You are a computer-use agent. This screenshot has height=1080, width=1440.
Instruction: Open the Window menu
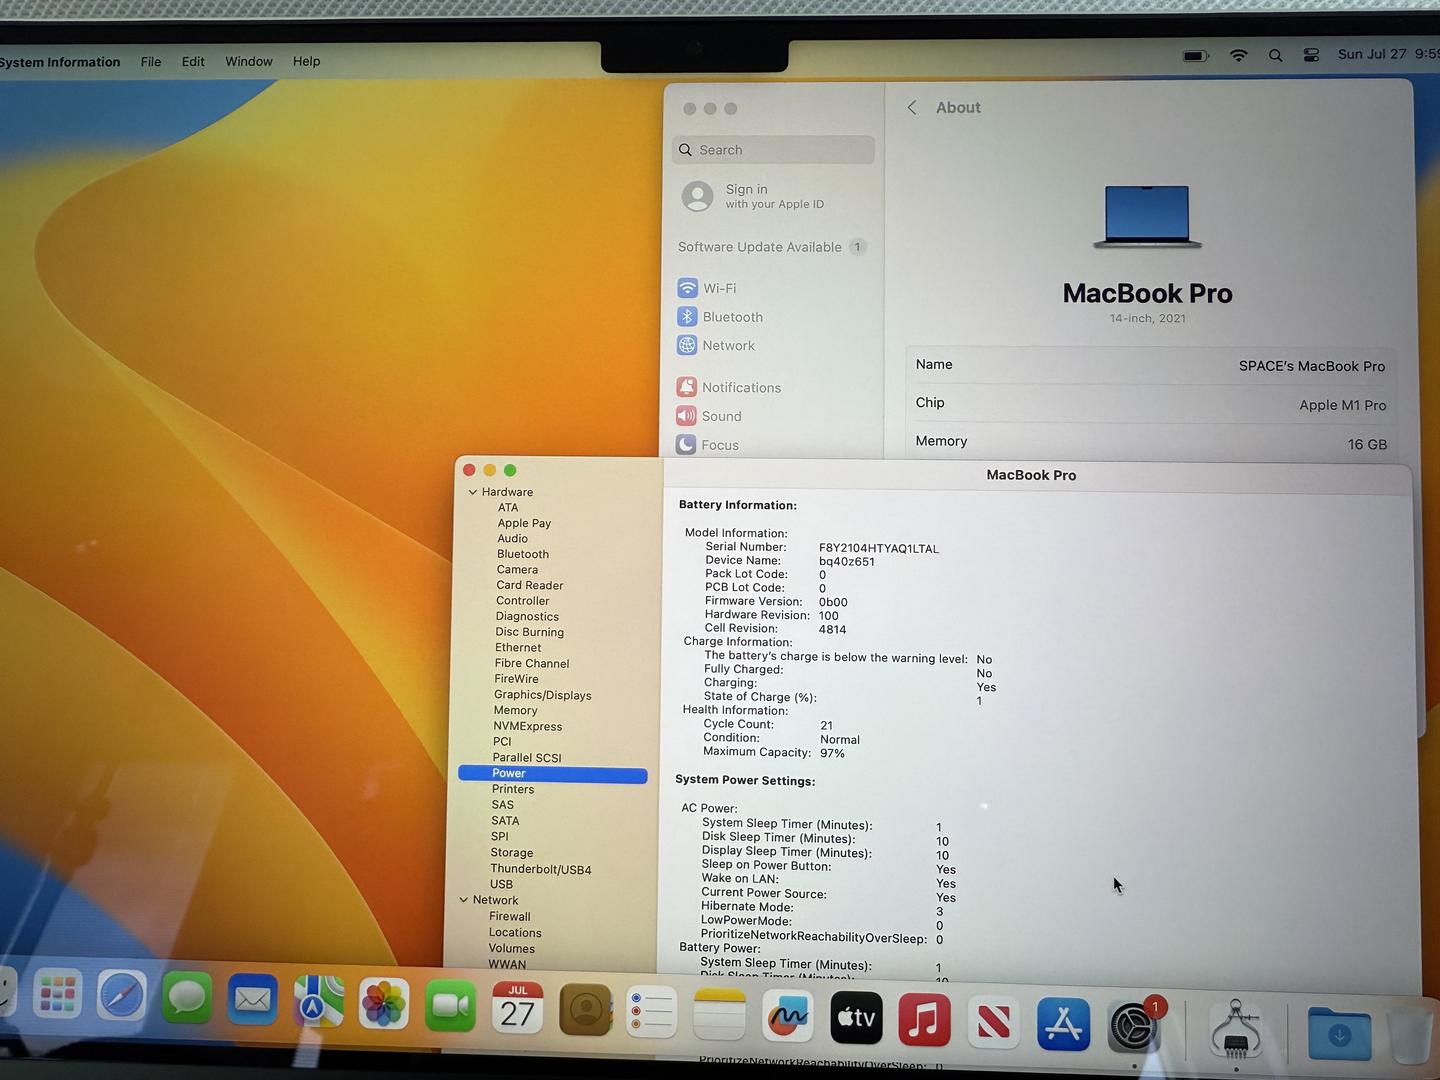pos(249,61)
